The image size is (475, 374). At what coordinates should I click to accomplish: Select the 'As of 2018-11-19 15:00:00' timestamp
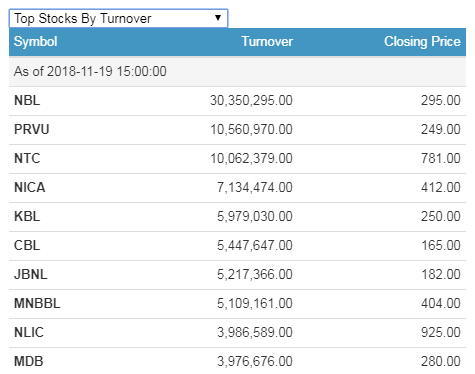coord(90,71)
